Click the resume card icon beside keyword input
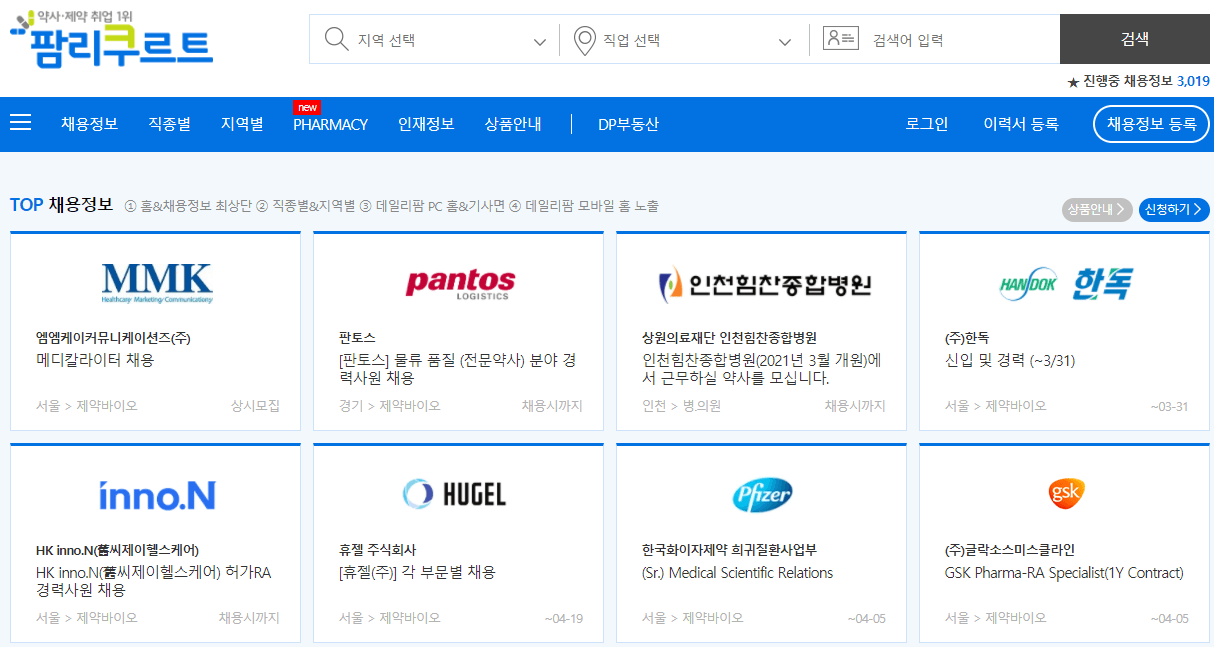 841,39
